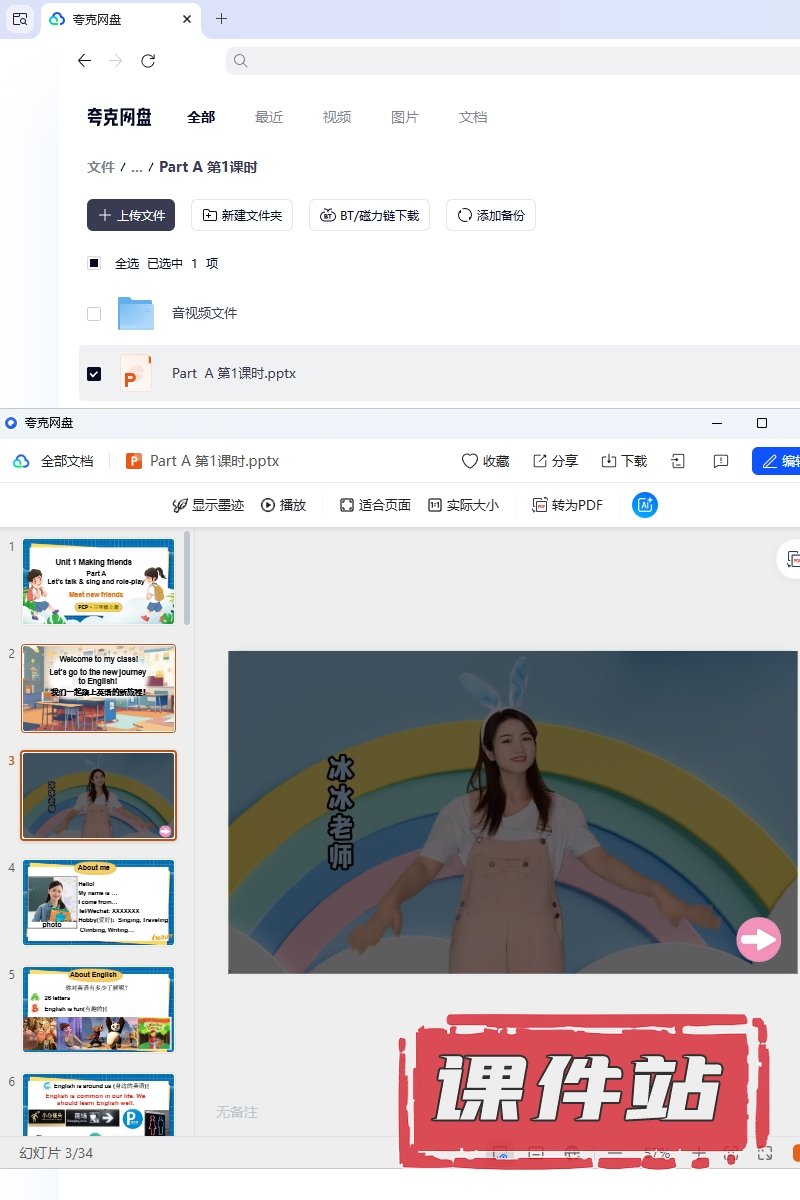Open the 文档 category tab
800x1200 pixels.
[x=473, y=117]
